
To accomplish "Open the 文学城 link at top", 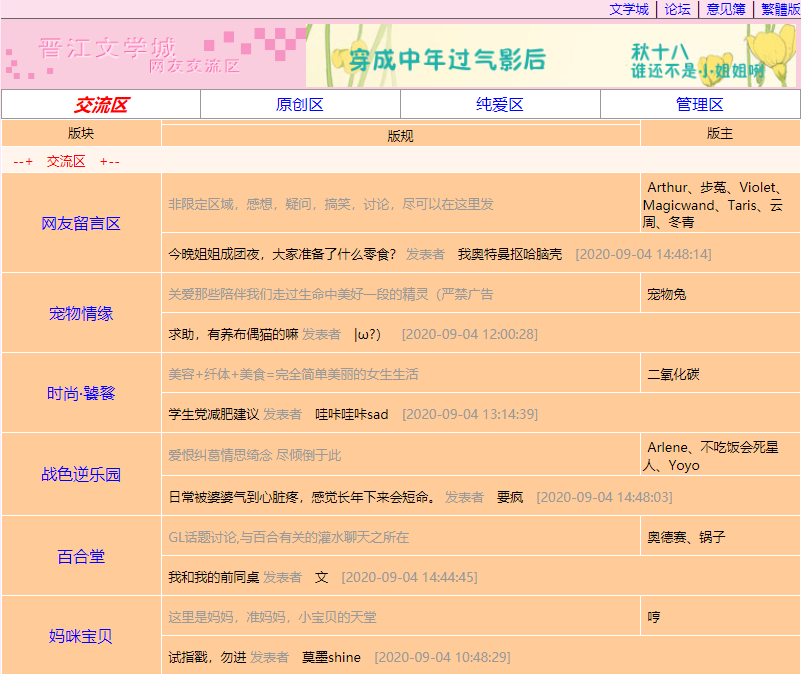I will [629, 9].
